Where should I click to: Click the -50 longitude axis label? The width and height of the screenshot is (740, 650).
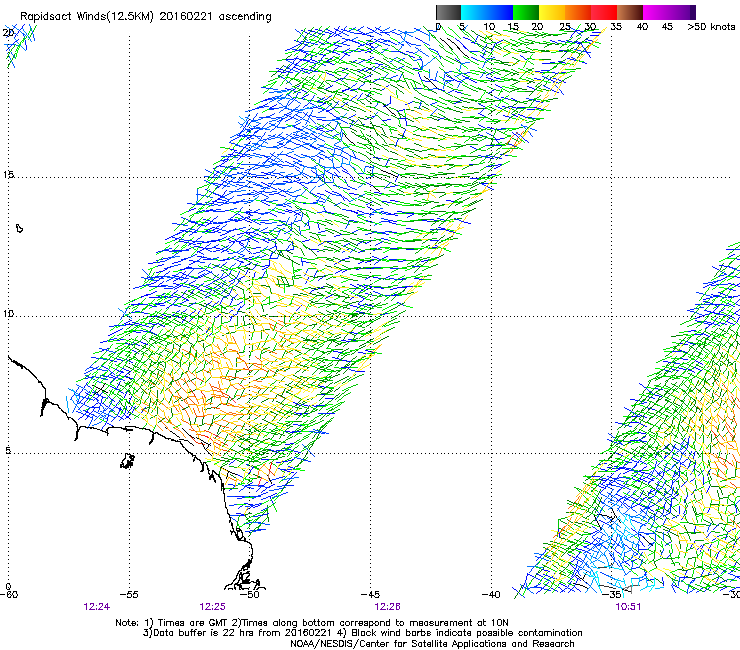tap(250, 595)
